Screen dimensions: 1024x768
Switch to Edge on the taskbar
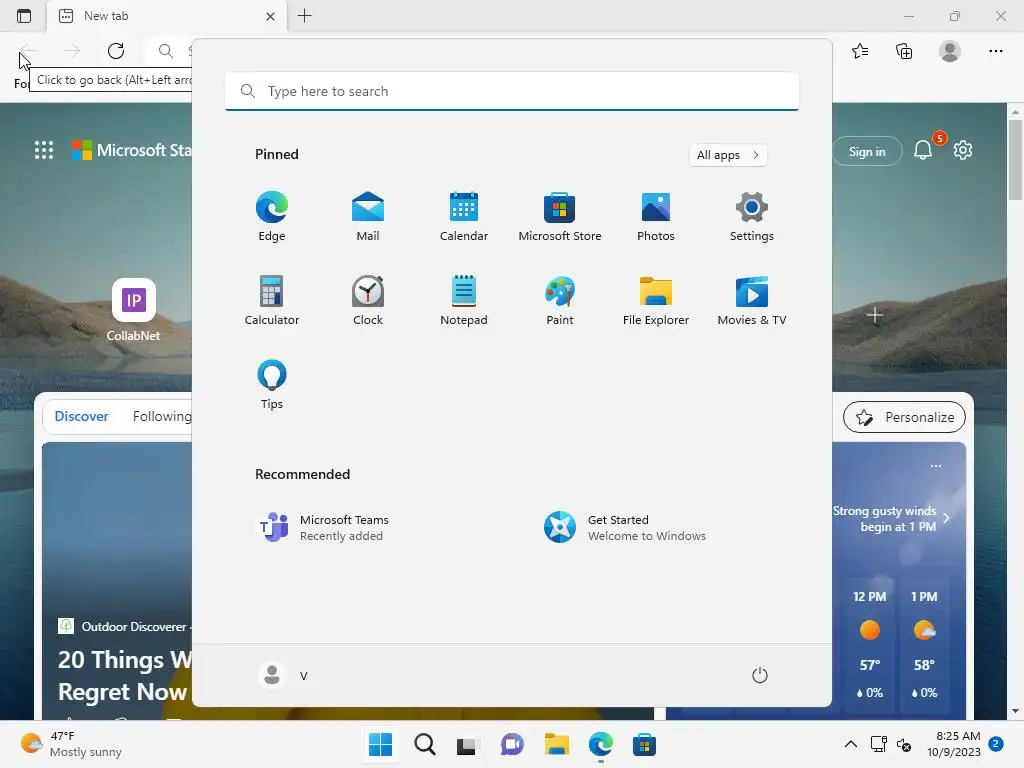click(x=600, y=744)
